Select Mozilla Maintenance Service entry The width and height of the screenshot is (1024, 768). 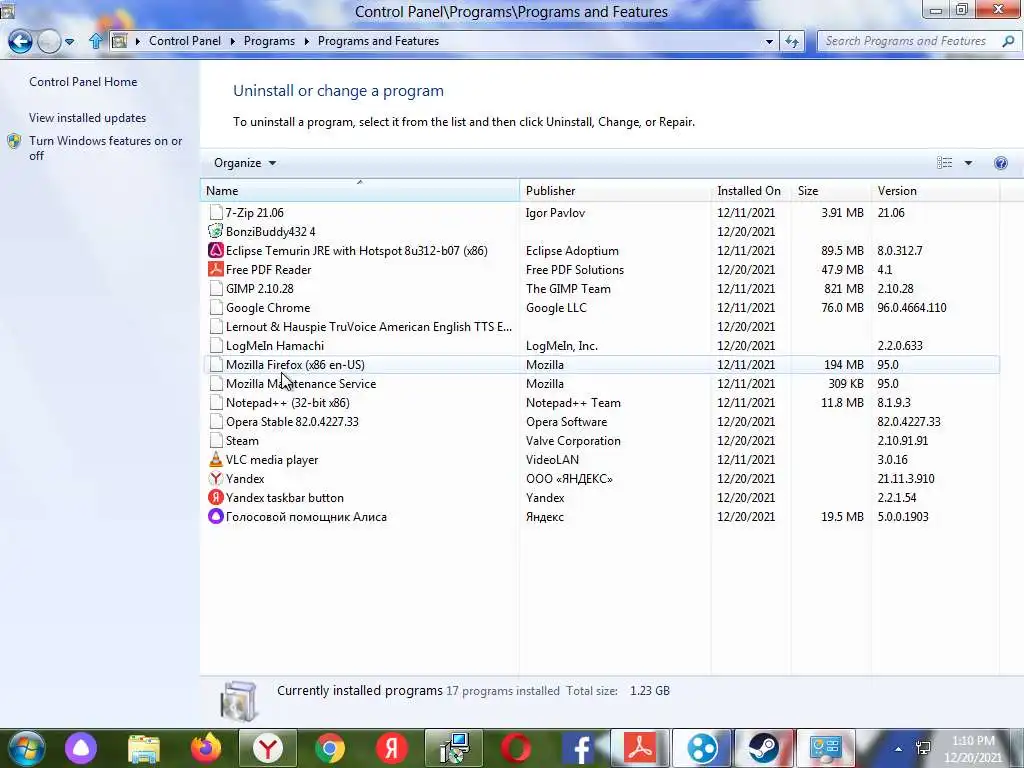[601, 383]
